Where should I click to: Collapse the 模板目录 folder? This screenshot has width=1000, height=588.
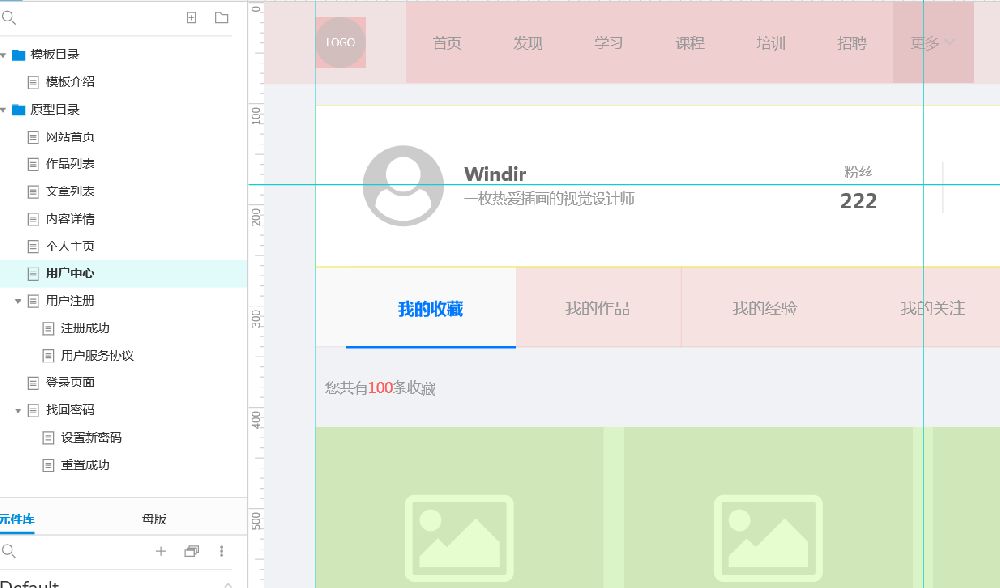8,54
